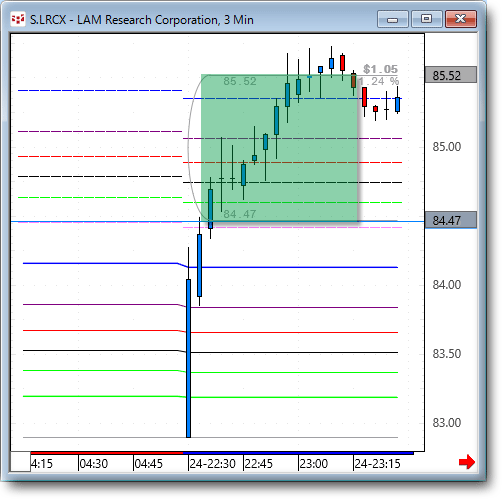Click the 85.52 label inside green box

tap(240, 81)
